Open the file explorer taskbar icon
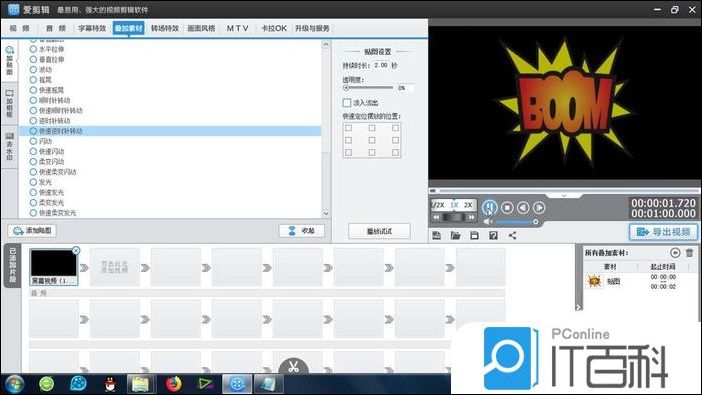Image resolution: width=702 pixels, height=395 pixels. (x=141, y=384)
